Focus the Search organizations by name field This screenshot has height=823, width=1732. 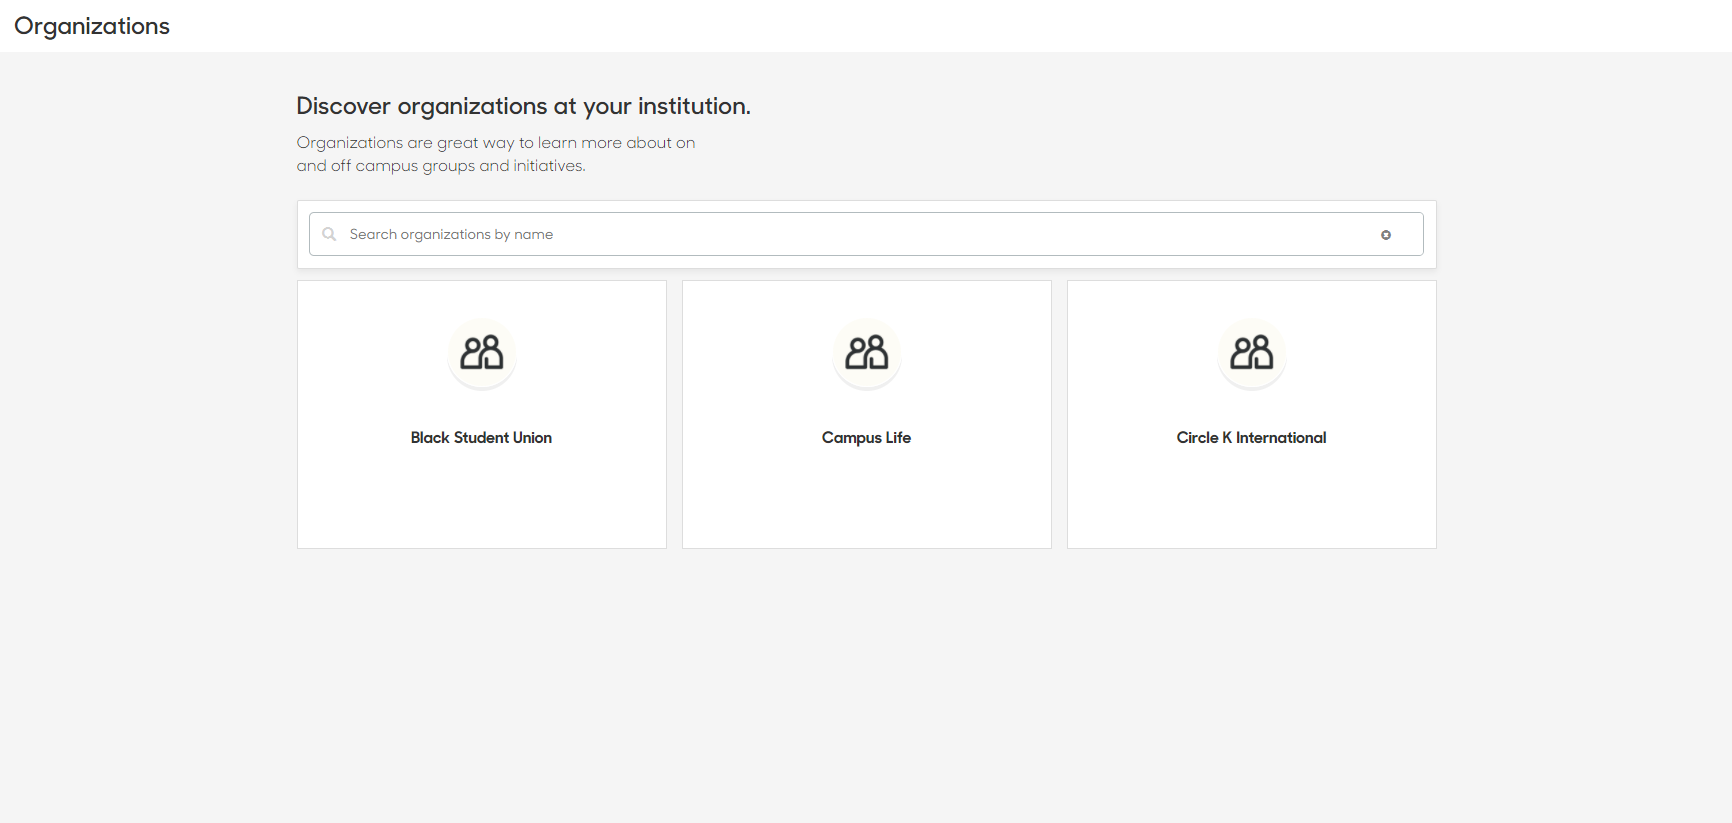[x=866, y=234]
